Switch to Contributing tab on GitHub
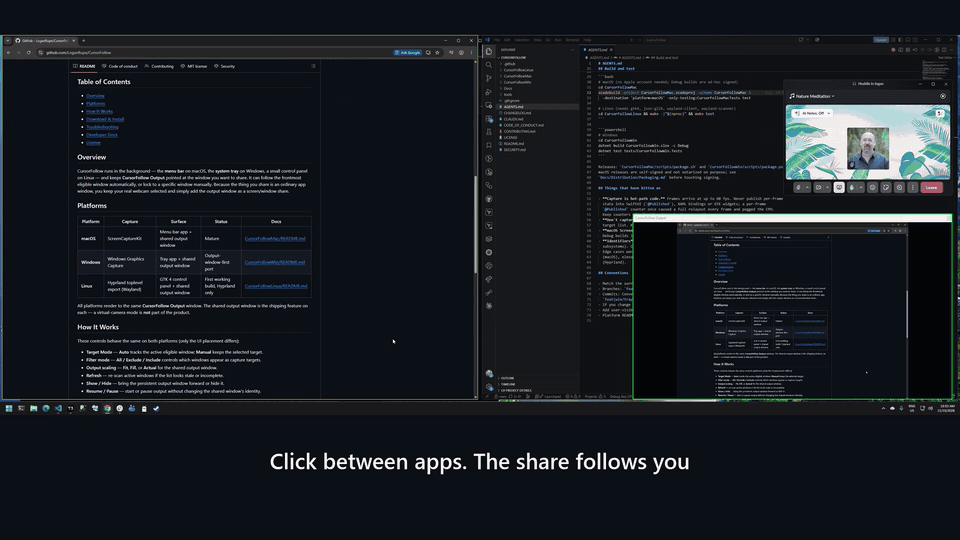 click(x=159, y=66)
